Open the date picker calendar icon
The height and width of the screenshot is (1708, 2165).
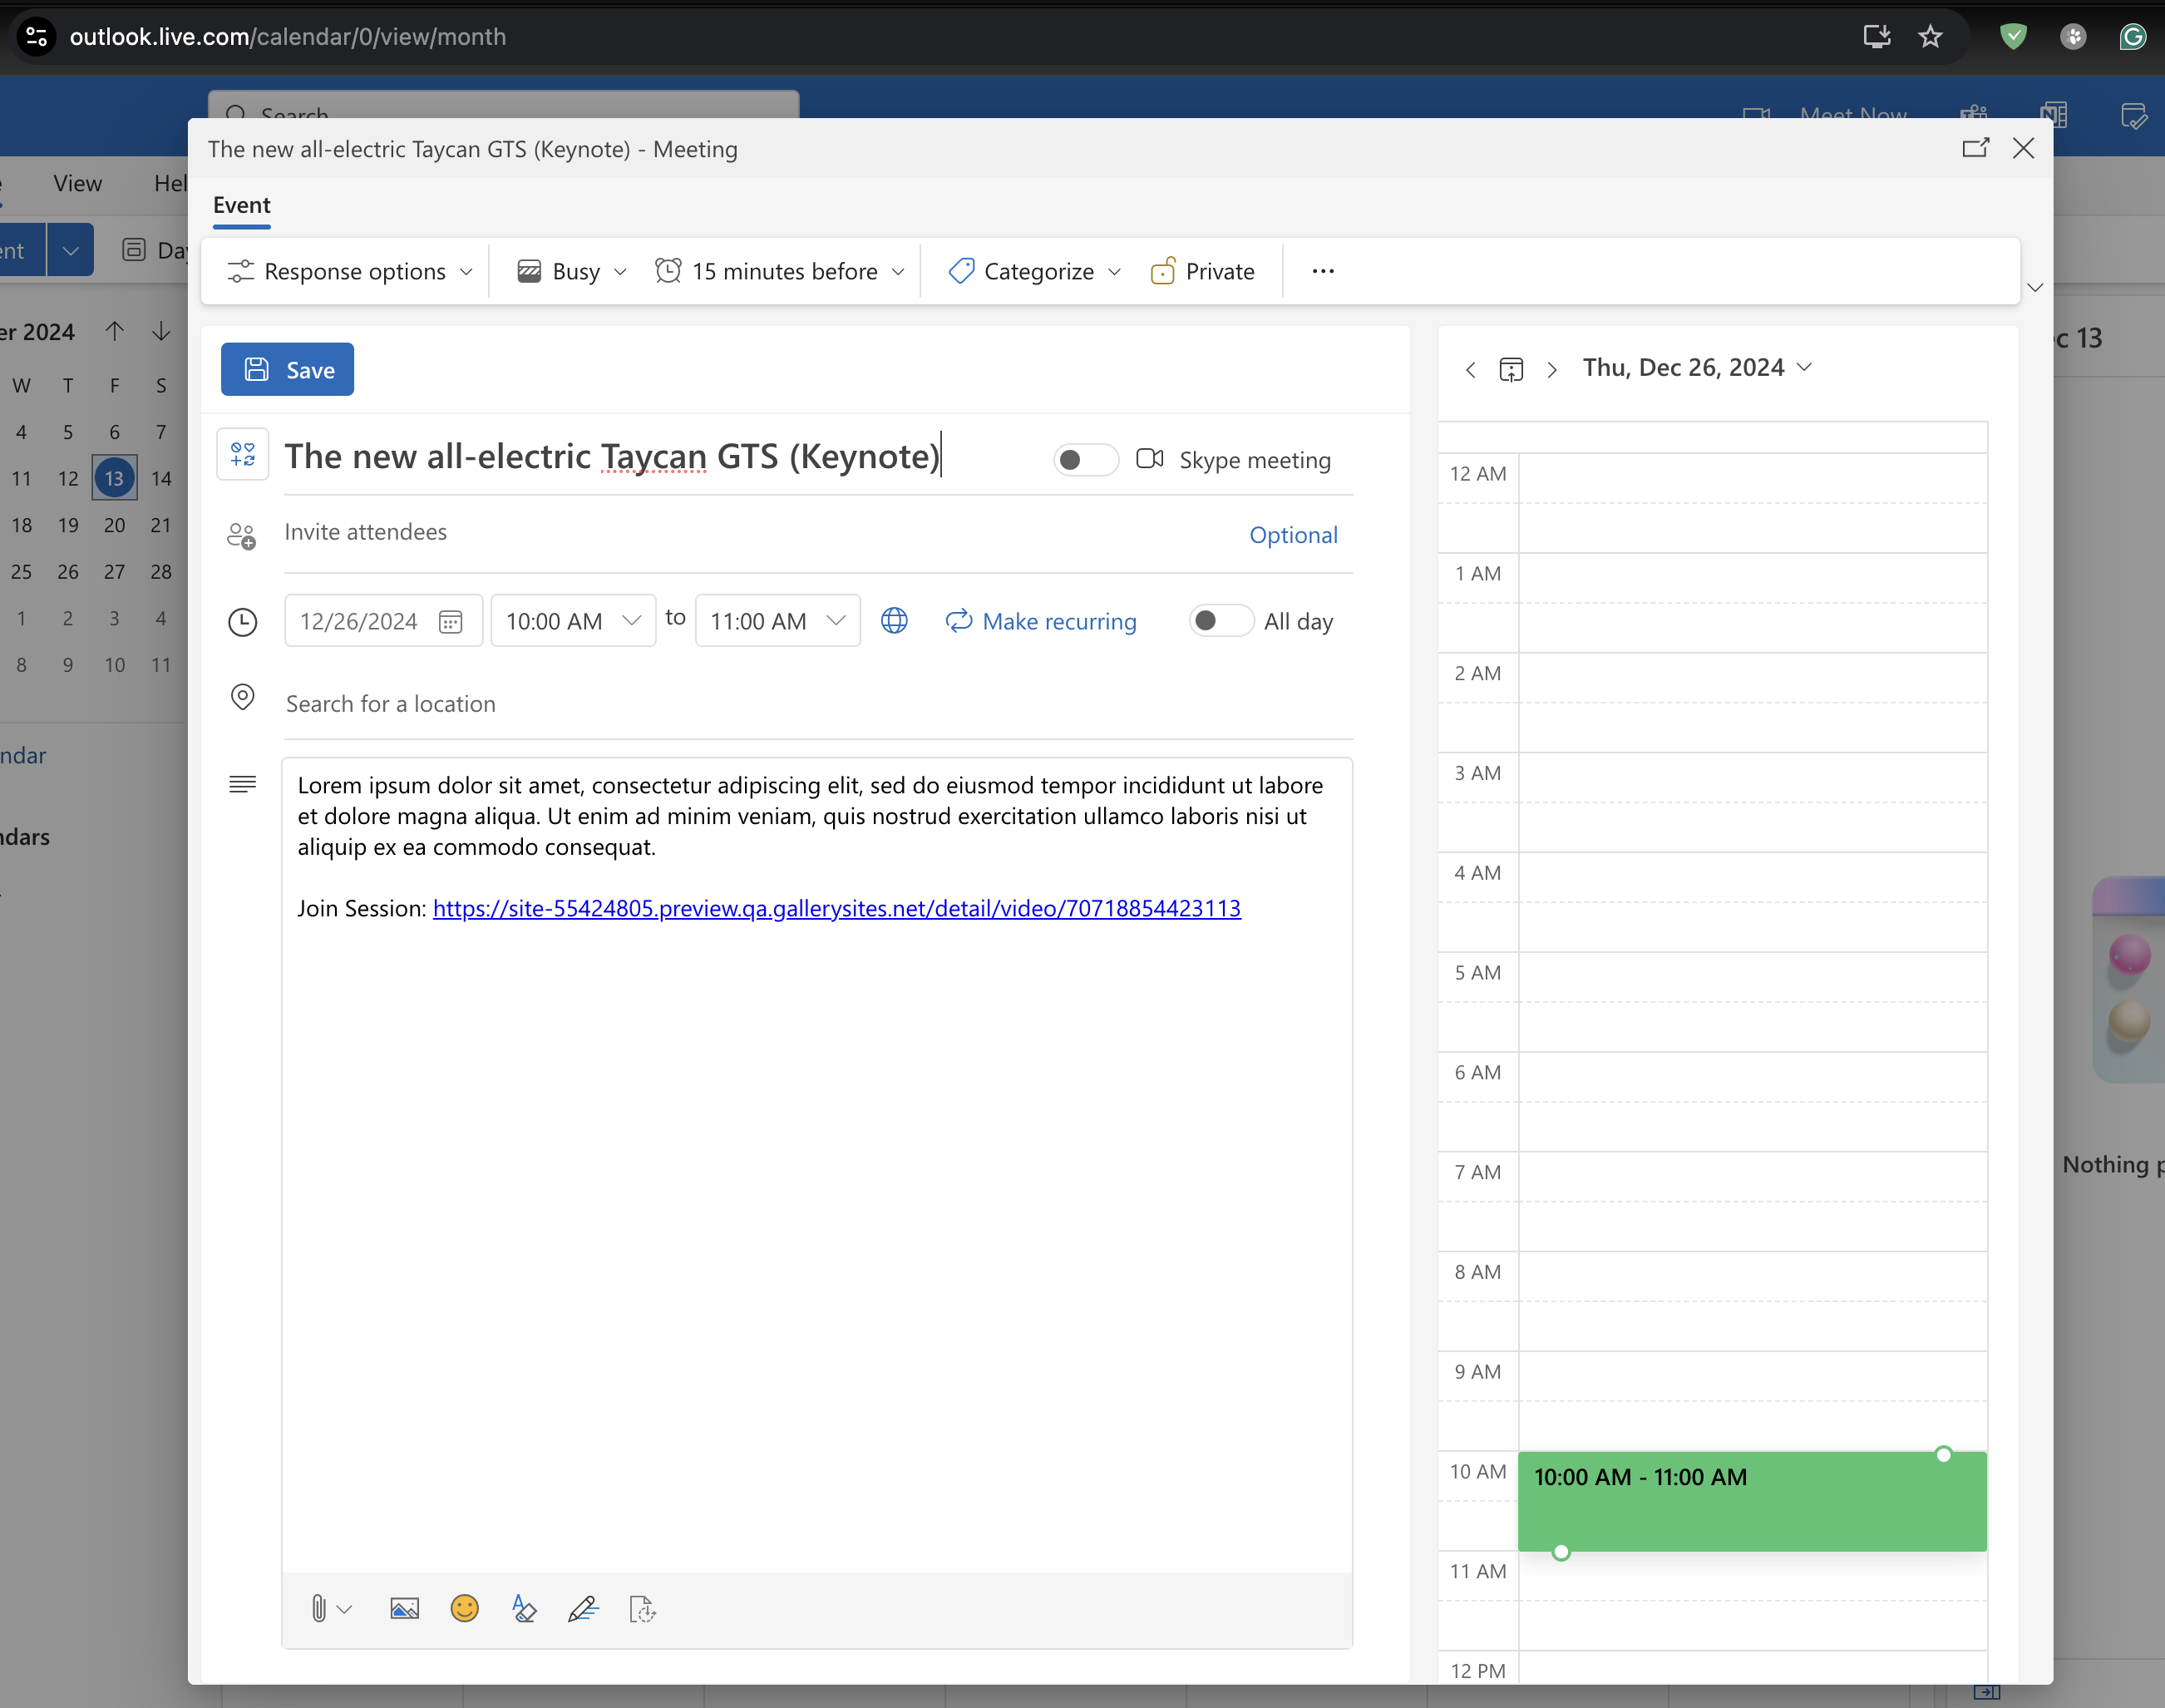coord(451,622)
